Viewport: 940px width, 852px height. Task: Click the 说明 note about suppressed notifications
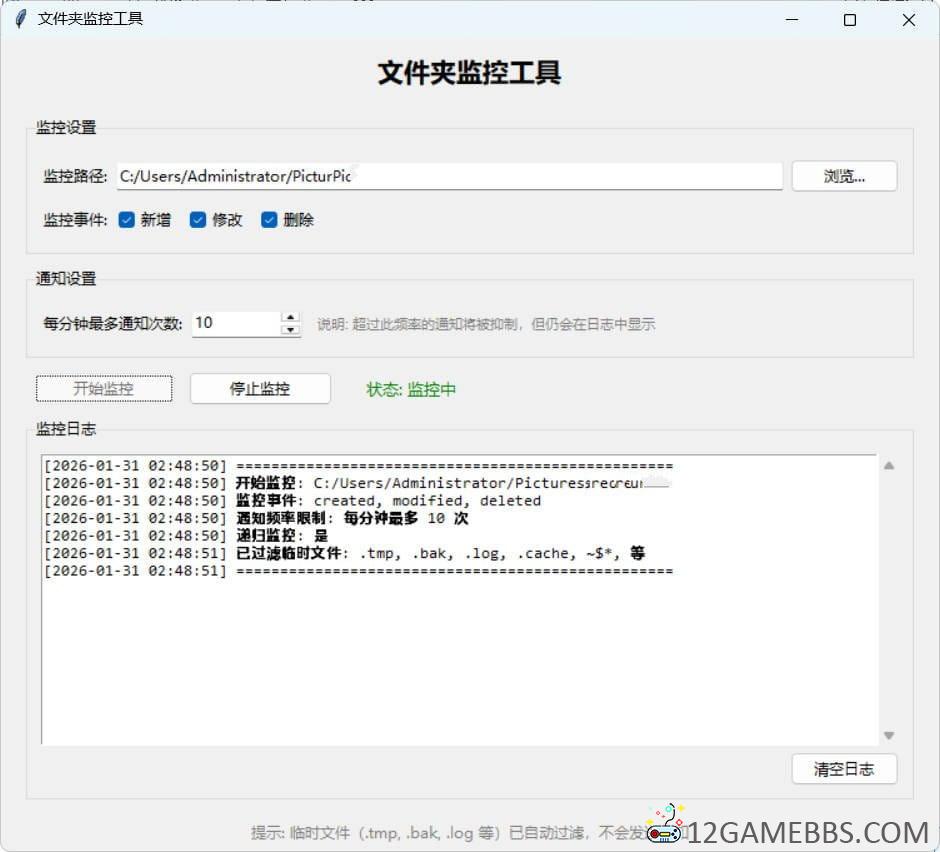(486, 324)
